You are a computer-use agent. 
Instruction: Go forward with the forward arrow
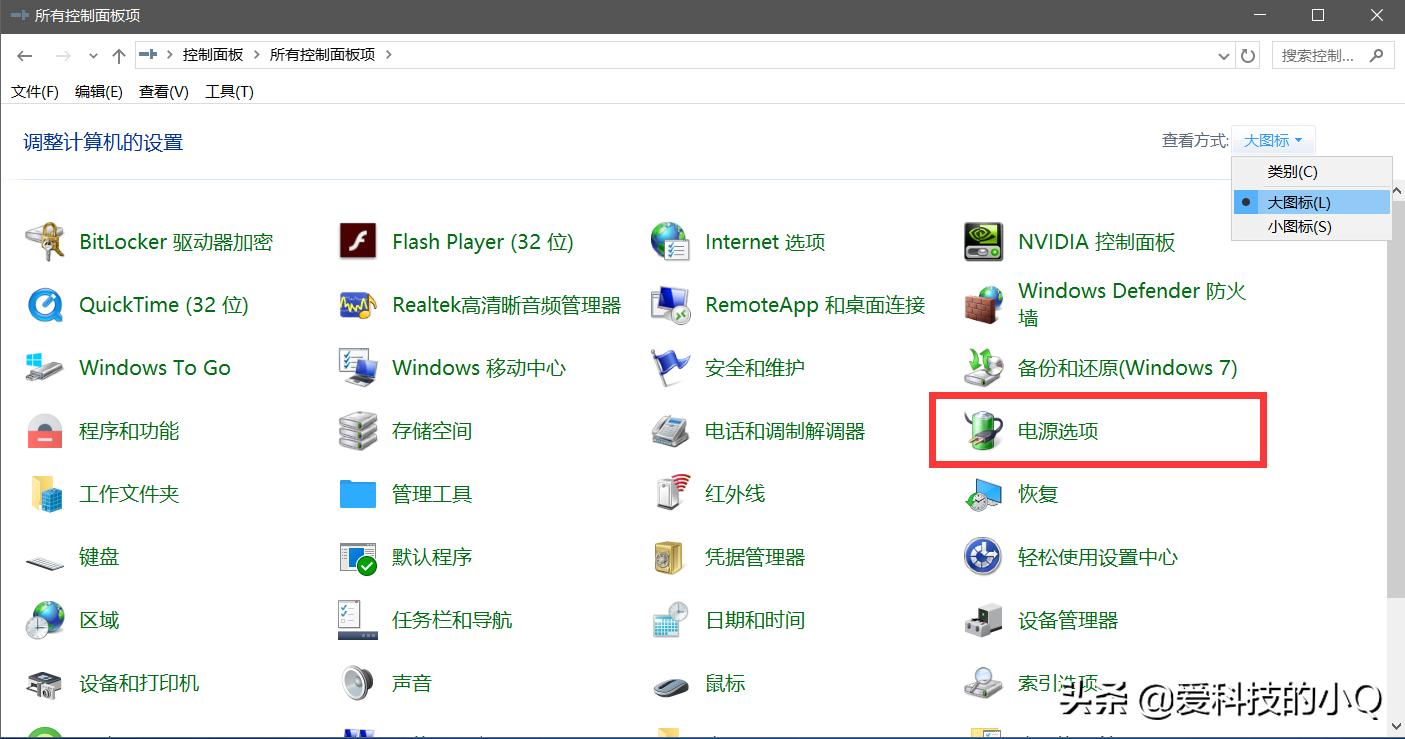click(62, 56)
